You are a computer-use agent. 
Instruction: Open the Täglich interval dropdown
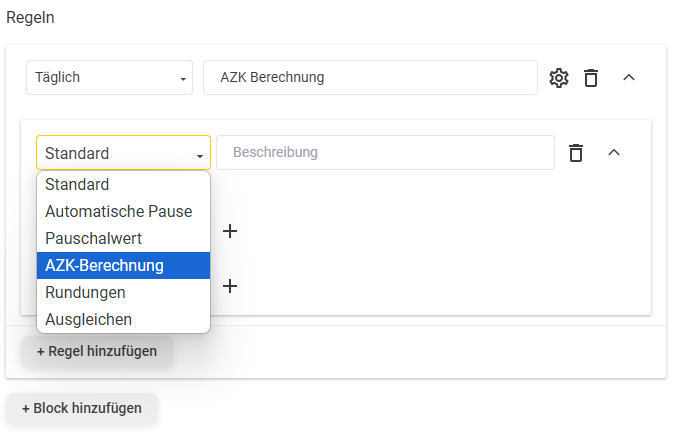109,78
